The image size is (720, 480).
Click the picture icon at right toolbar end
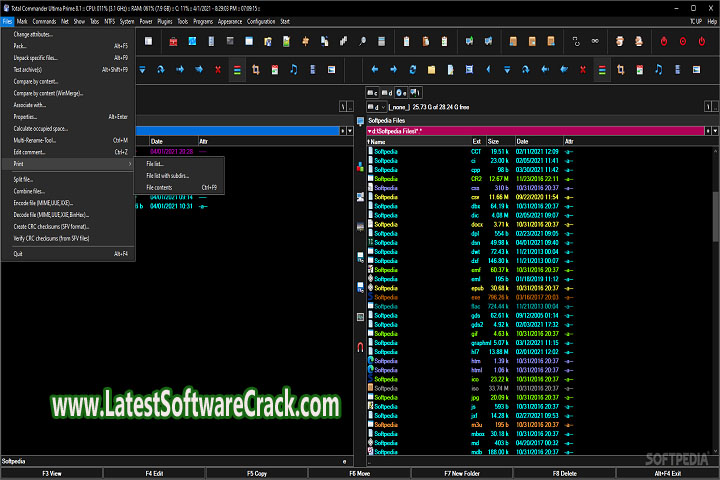(x=696, y=70)
